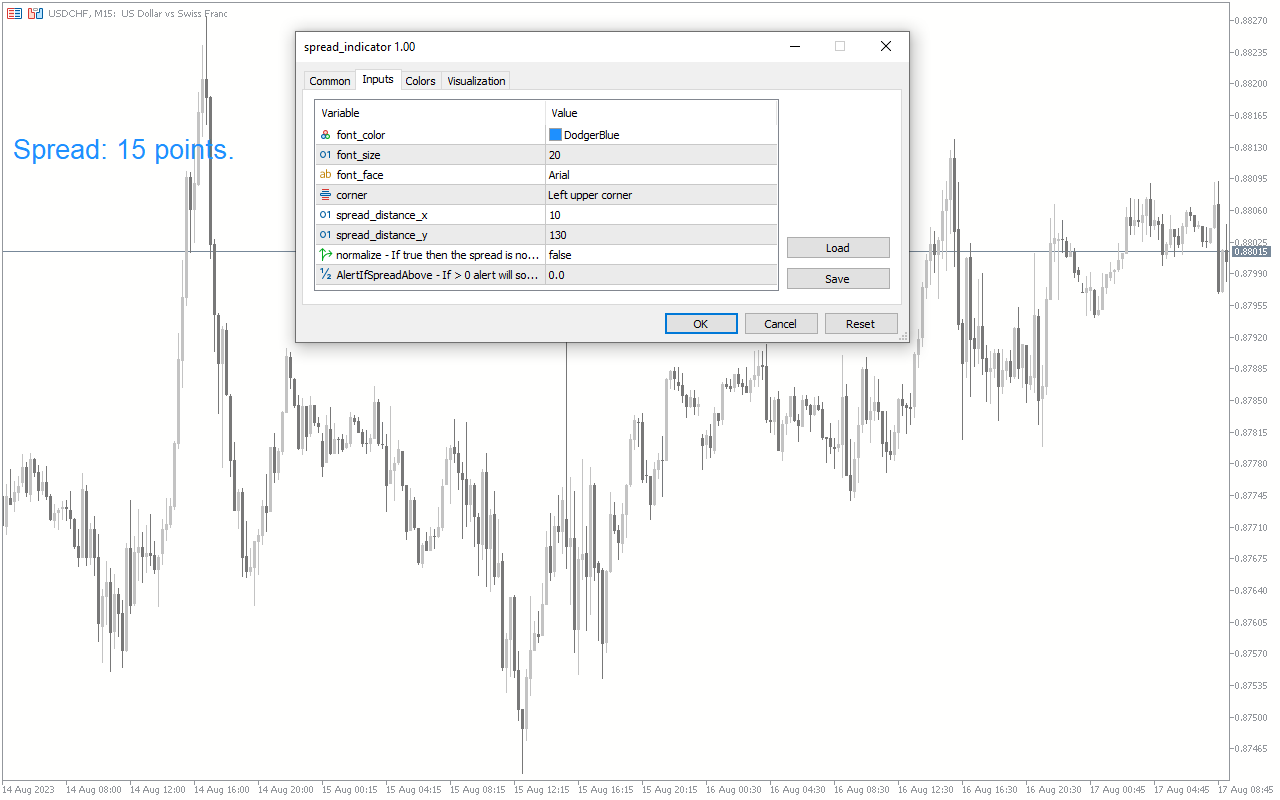Dismiss the dialog with the Cancel button

(x=780, y=324)
